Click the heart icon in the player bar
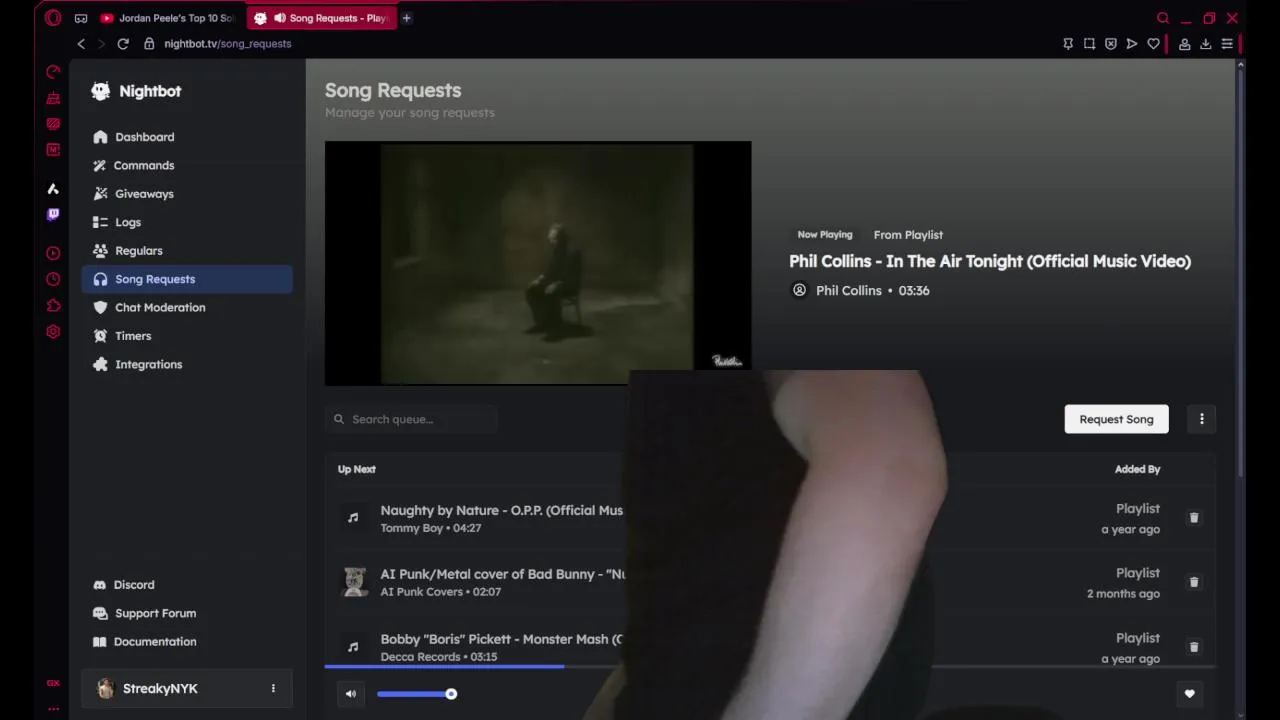Image resolution: width=1280 pixels, height=720 pixels. pyautogui.click(x=1189, y=694)
